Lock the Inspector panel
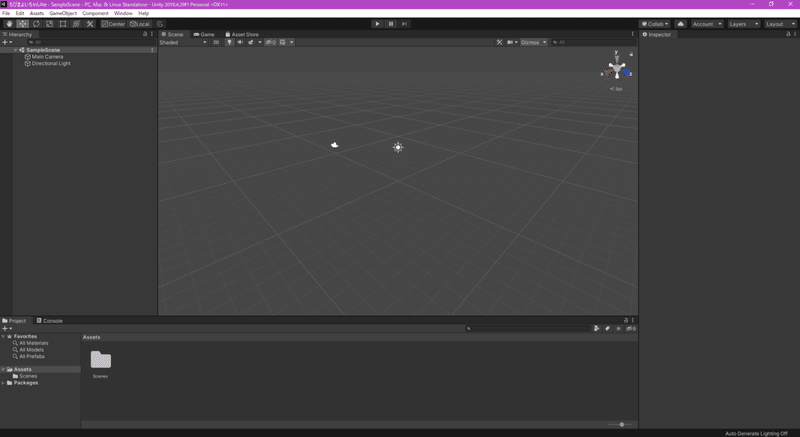The height and width of the screenshot is (437, 800). 788,34
